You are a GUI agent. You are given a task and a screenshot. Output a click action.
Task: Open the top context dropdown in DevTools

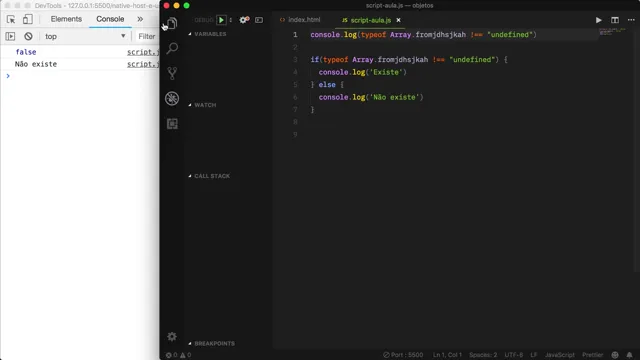(x=85, y=36)
